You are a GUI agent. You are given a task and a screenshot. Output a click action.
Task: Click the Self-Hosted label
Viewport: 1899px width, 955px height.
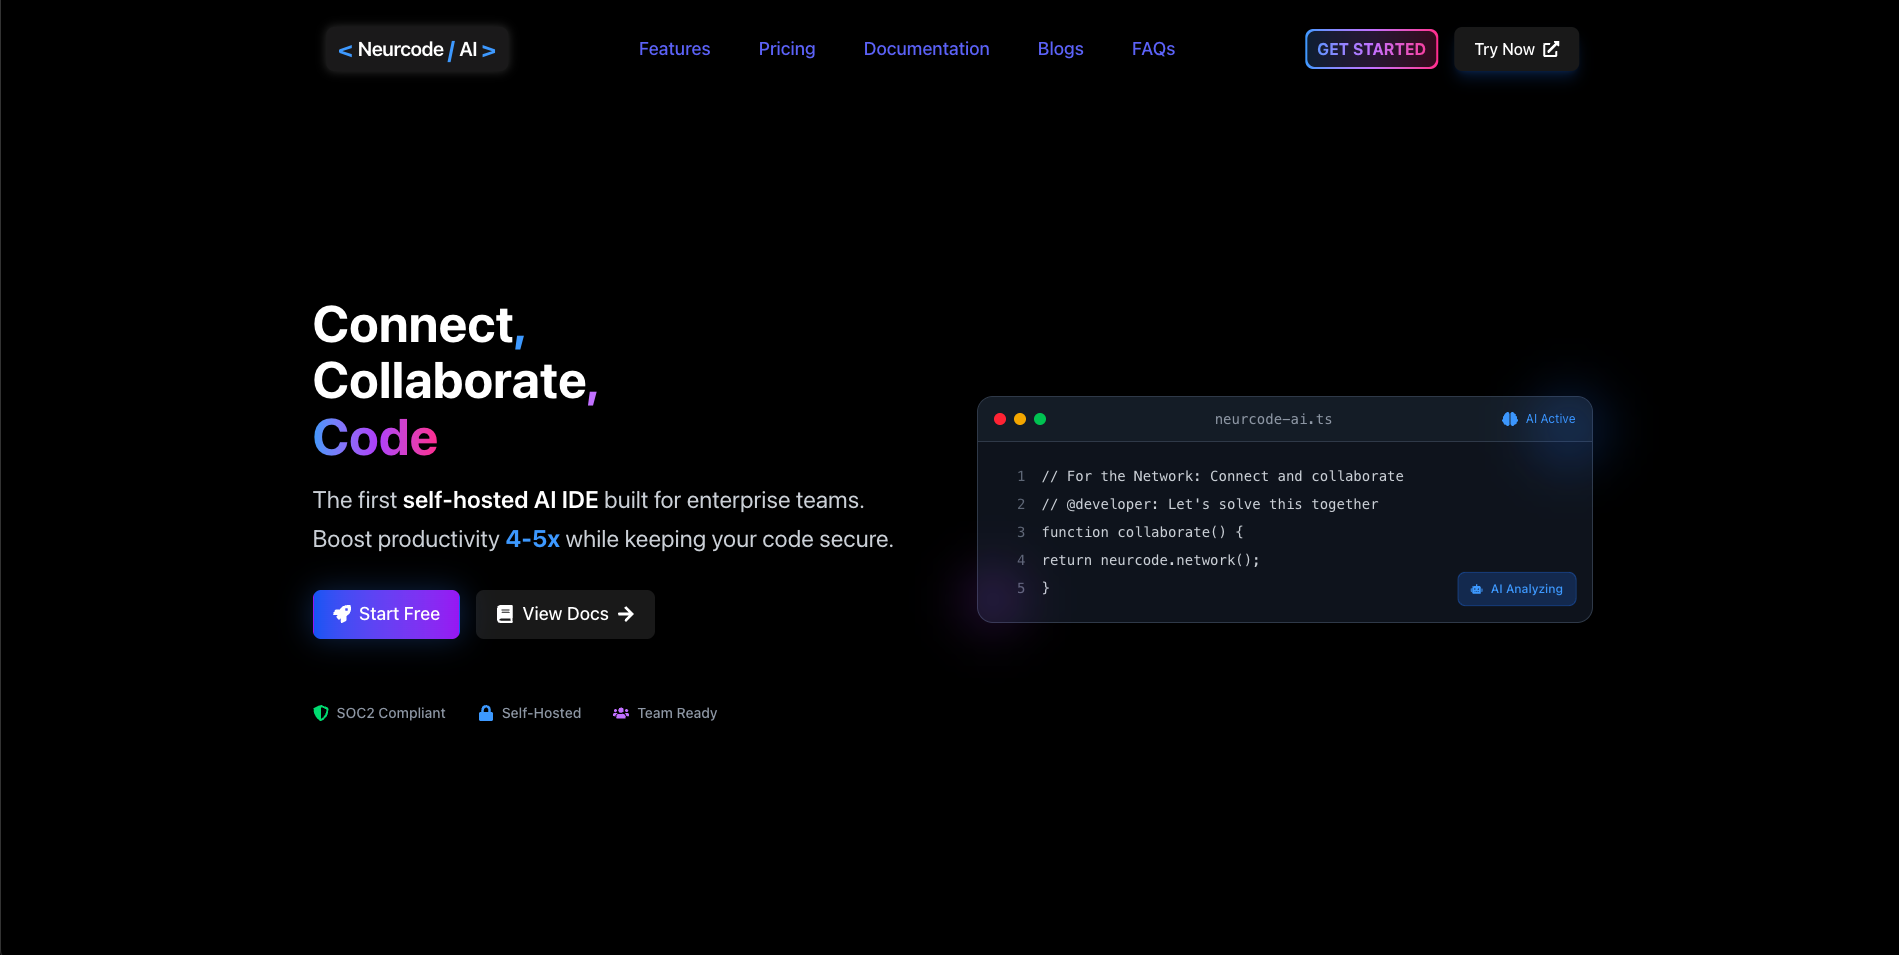541,713
